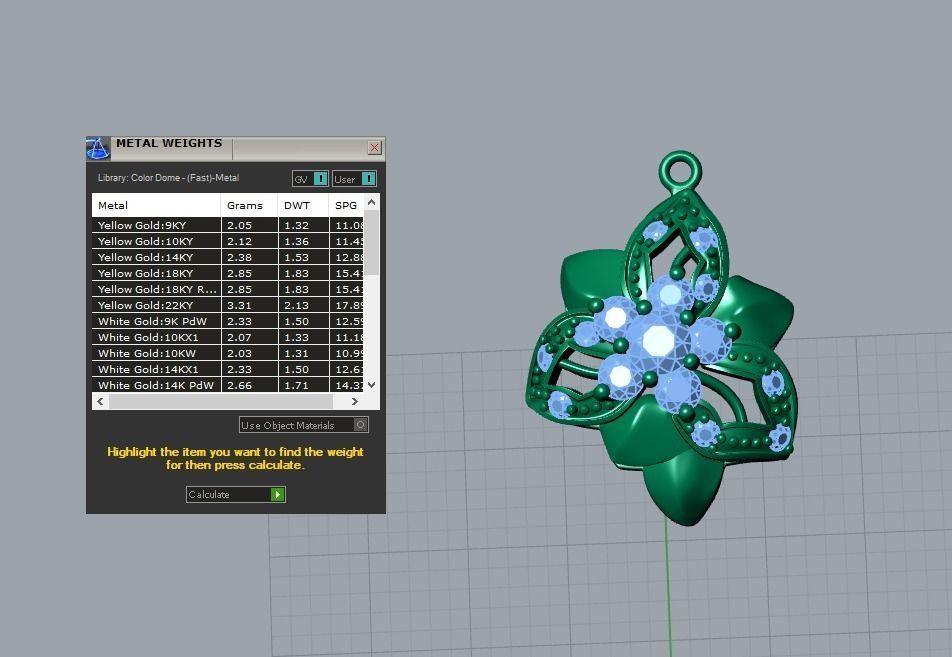This screenshot has height=657, width=952.
Task: Click the Metal column header
Action: pyautogui.click(x=156, y=205)
